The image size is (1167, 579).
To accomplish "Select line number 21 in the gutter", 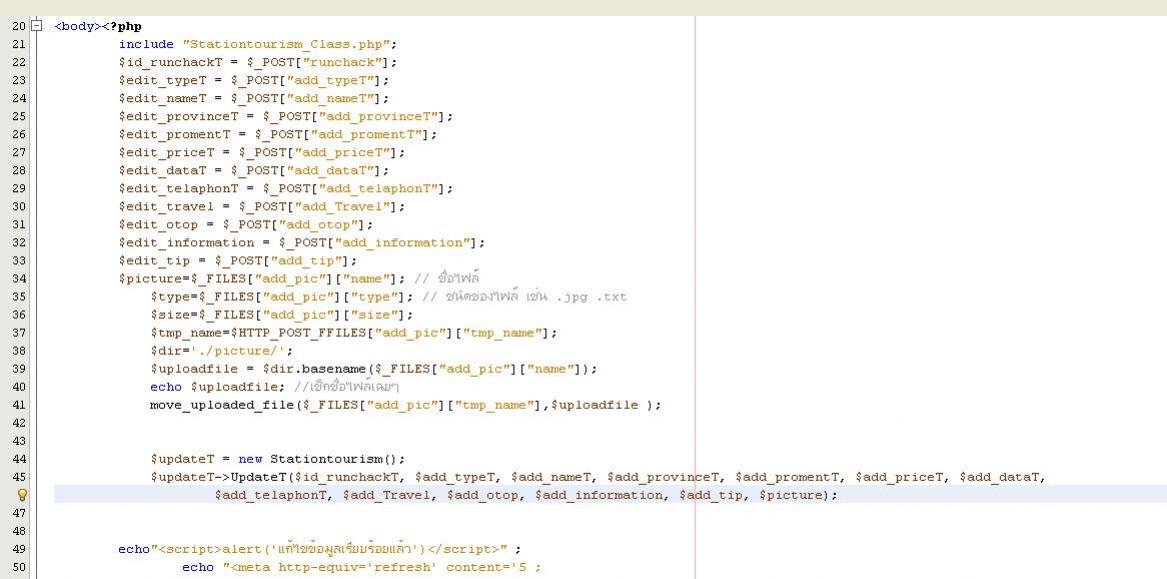I will 19,44.
